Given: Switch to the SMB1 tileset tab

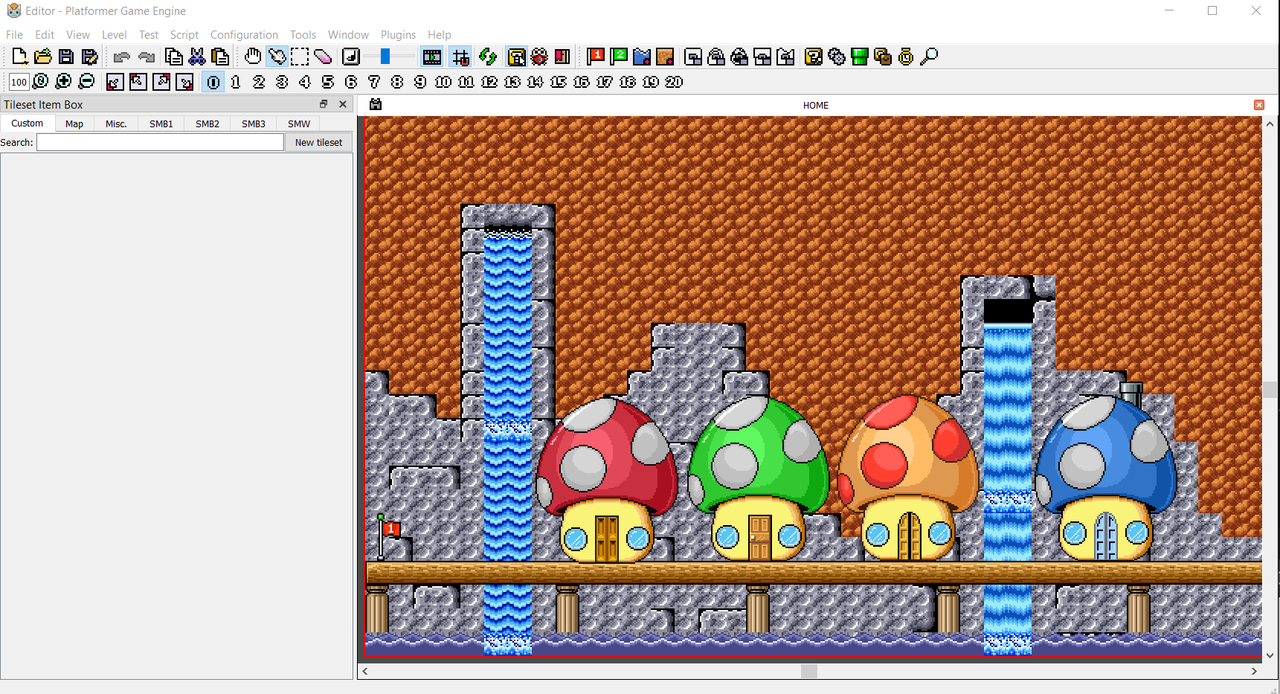Looking at the screenshot, I should 161,124.
